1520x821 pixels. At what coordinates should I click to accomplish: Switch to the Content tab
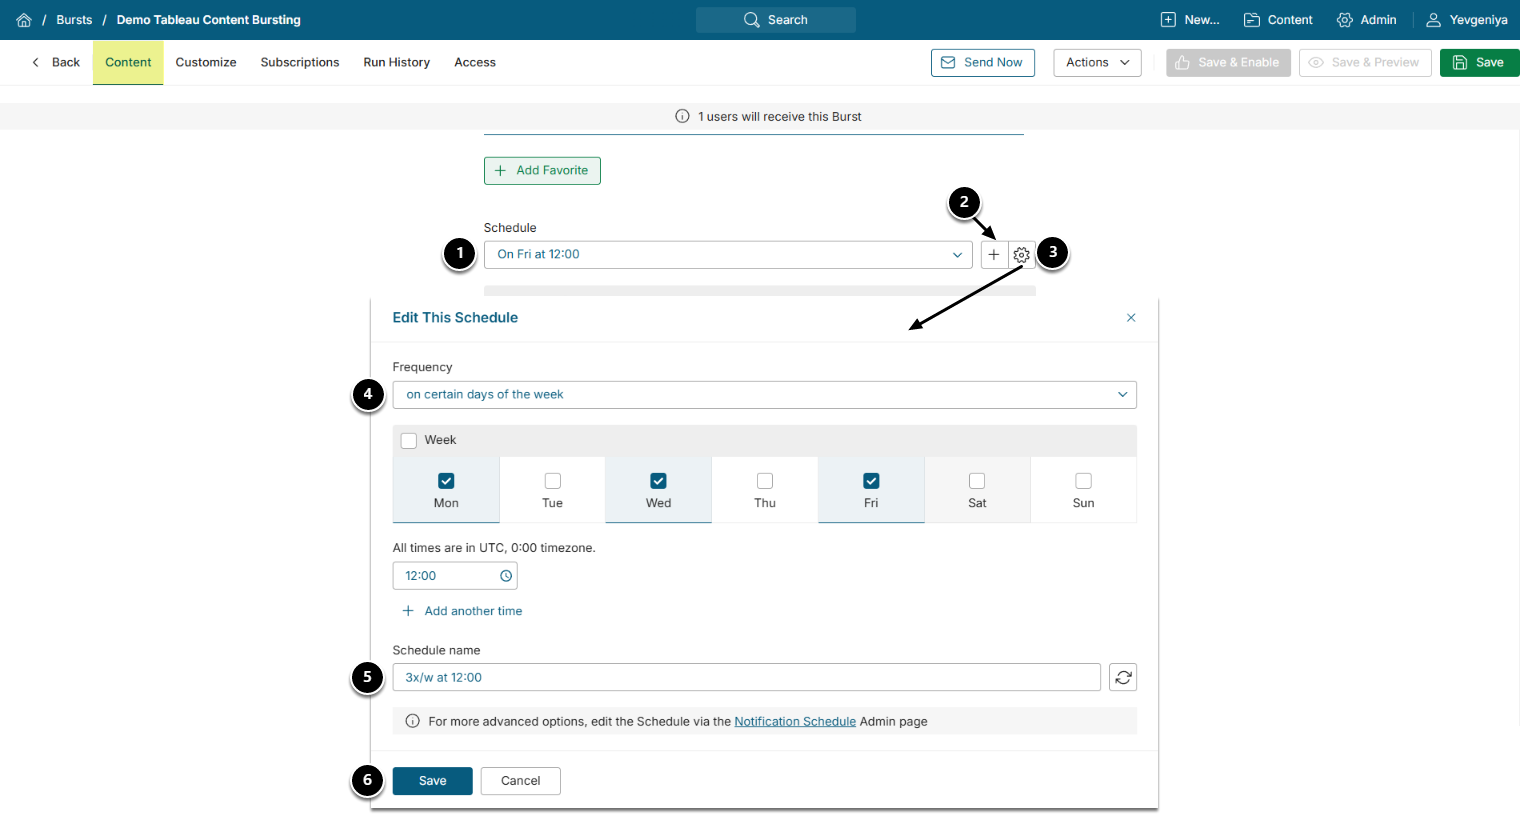click(128, 62)
